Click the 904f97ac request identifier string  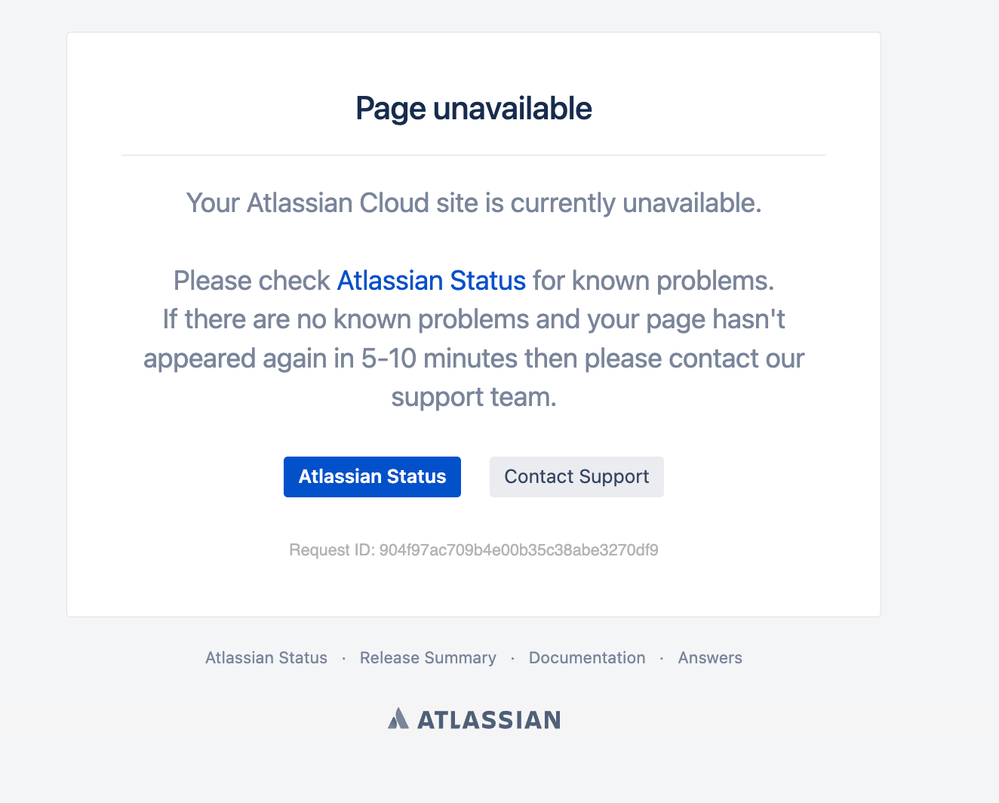click(x=519, y=549)
